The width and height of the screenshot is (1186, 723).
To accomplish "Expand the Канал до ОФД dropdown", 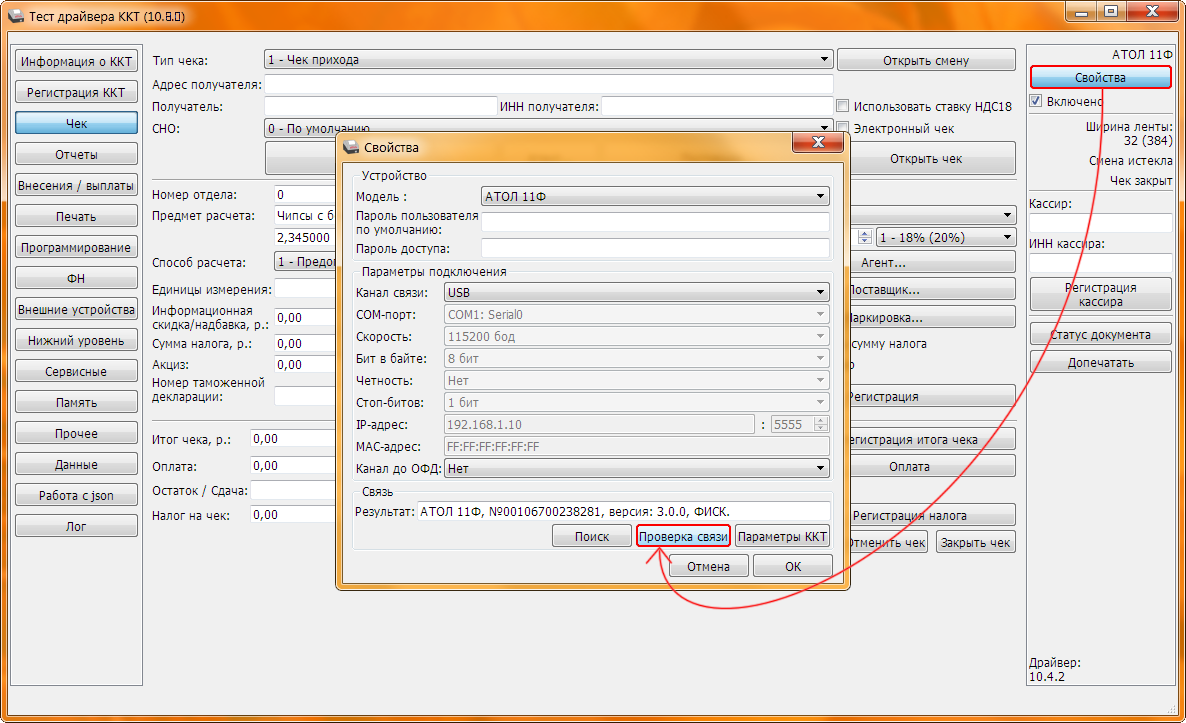I will pos(636,468).
